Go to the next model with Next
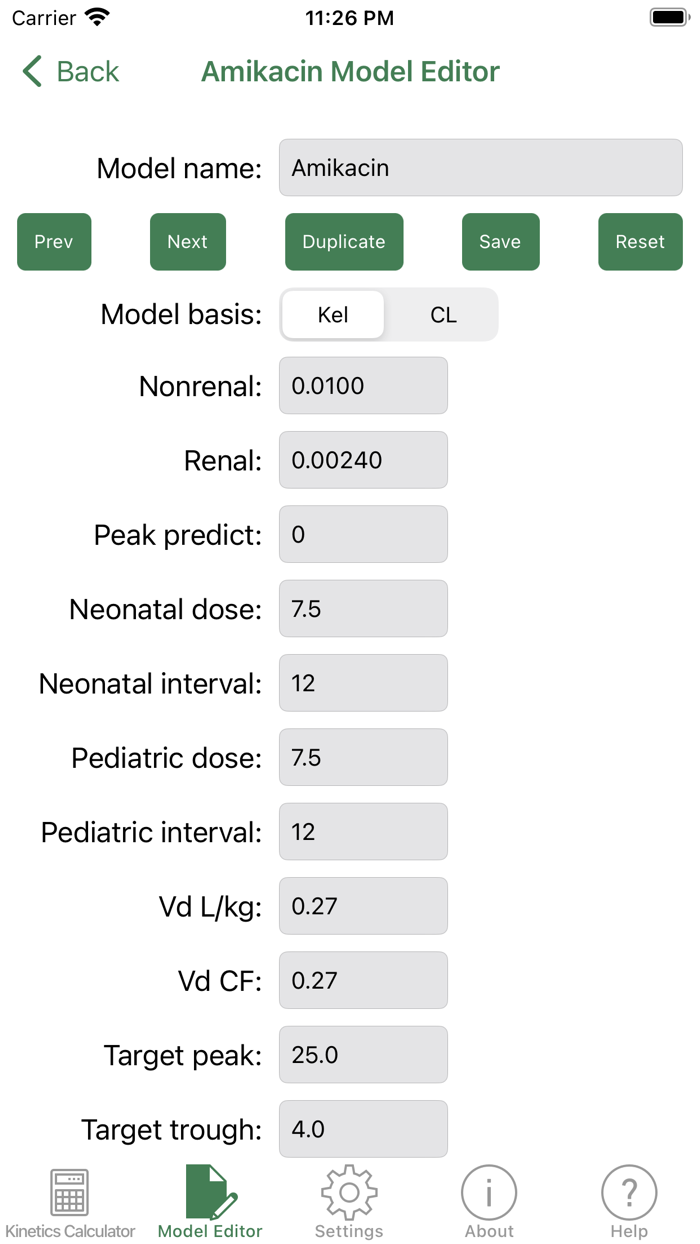Screen dimensions: 700x1244 point(187,241)
